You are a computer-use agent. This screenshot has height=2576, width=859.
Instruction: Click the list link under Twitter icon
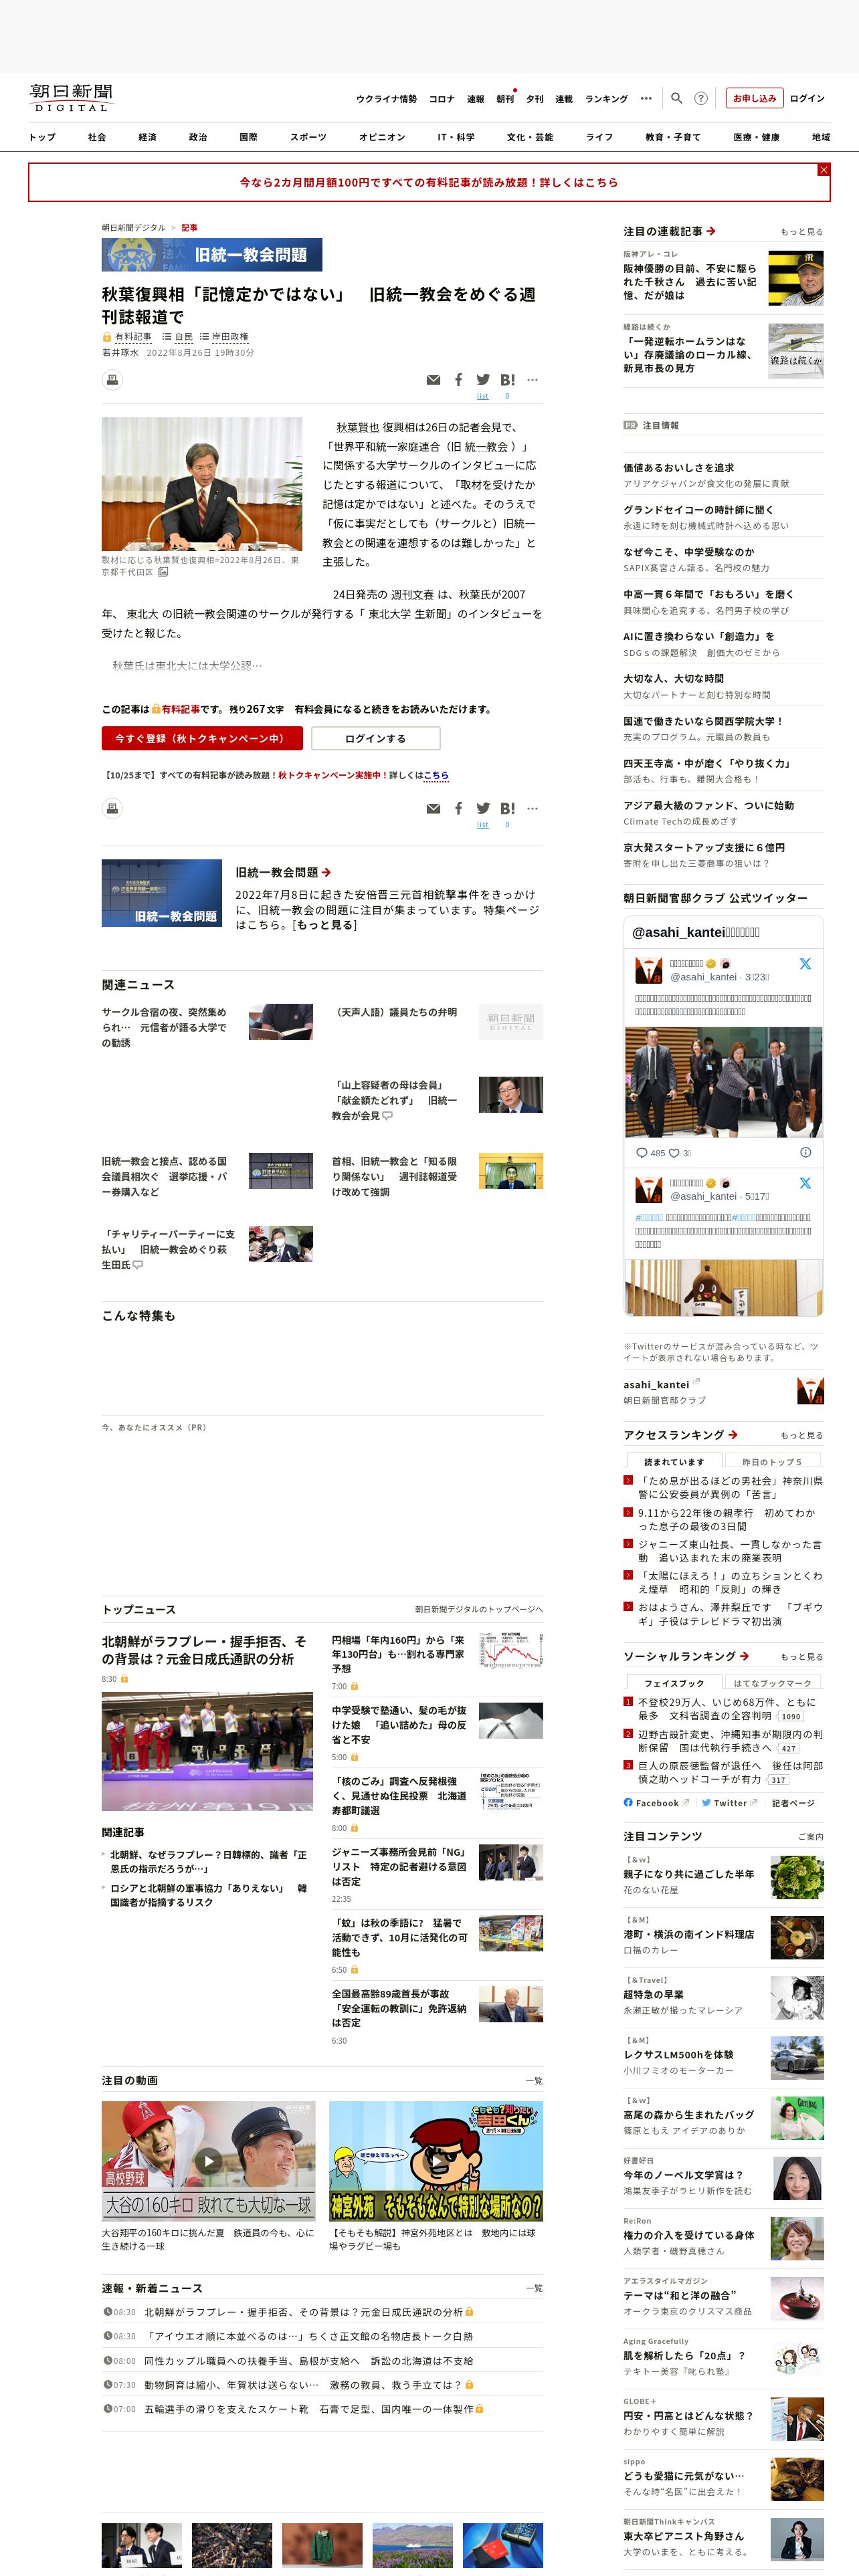[483, 396]
